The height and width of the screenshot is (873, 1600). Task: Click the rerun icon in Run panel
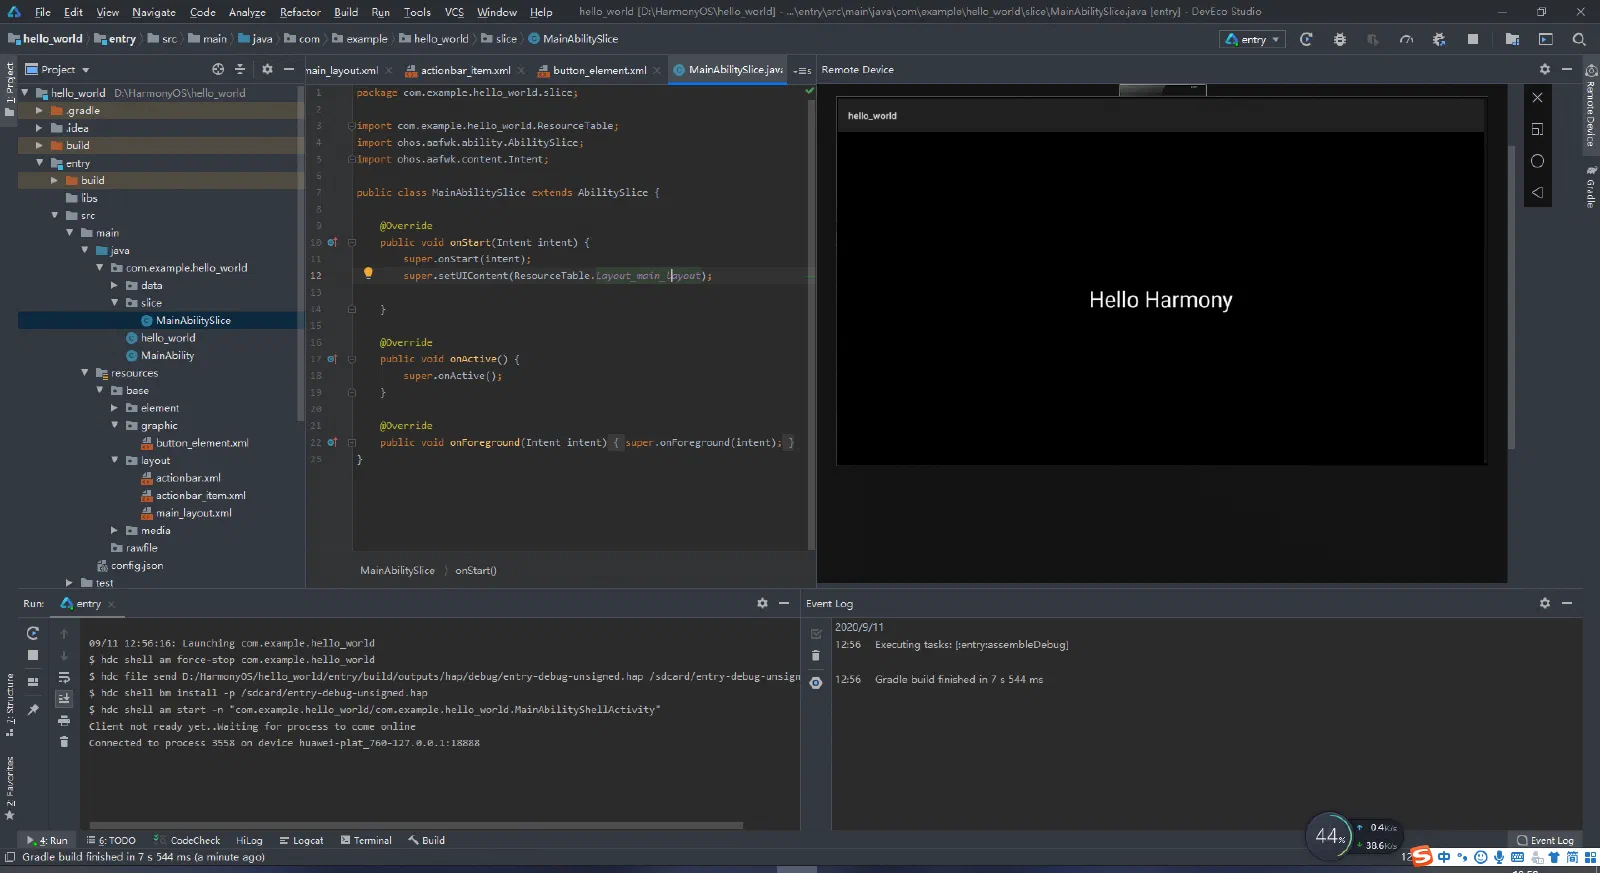[x=32, y=633]
